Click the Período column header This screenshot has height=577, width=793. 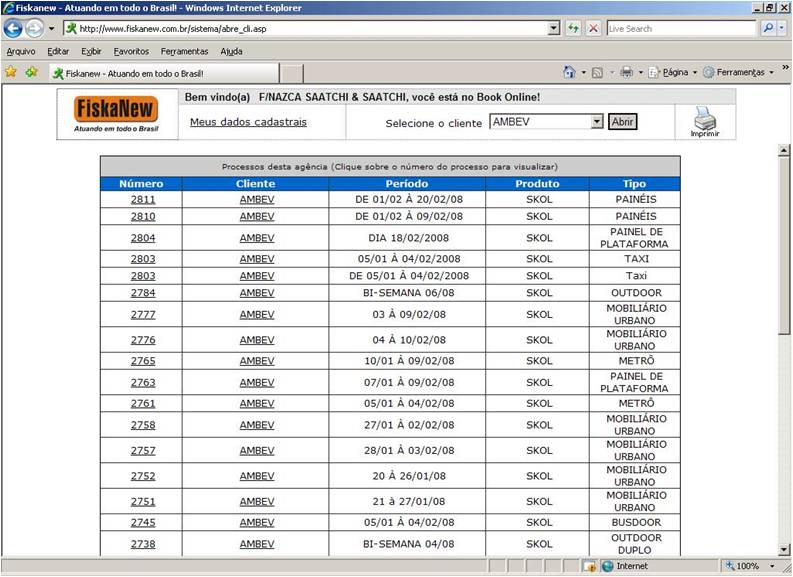[407, 184]
